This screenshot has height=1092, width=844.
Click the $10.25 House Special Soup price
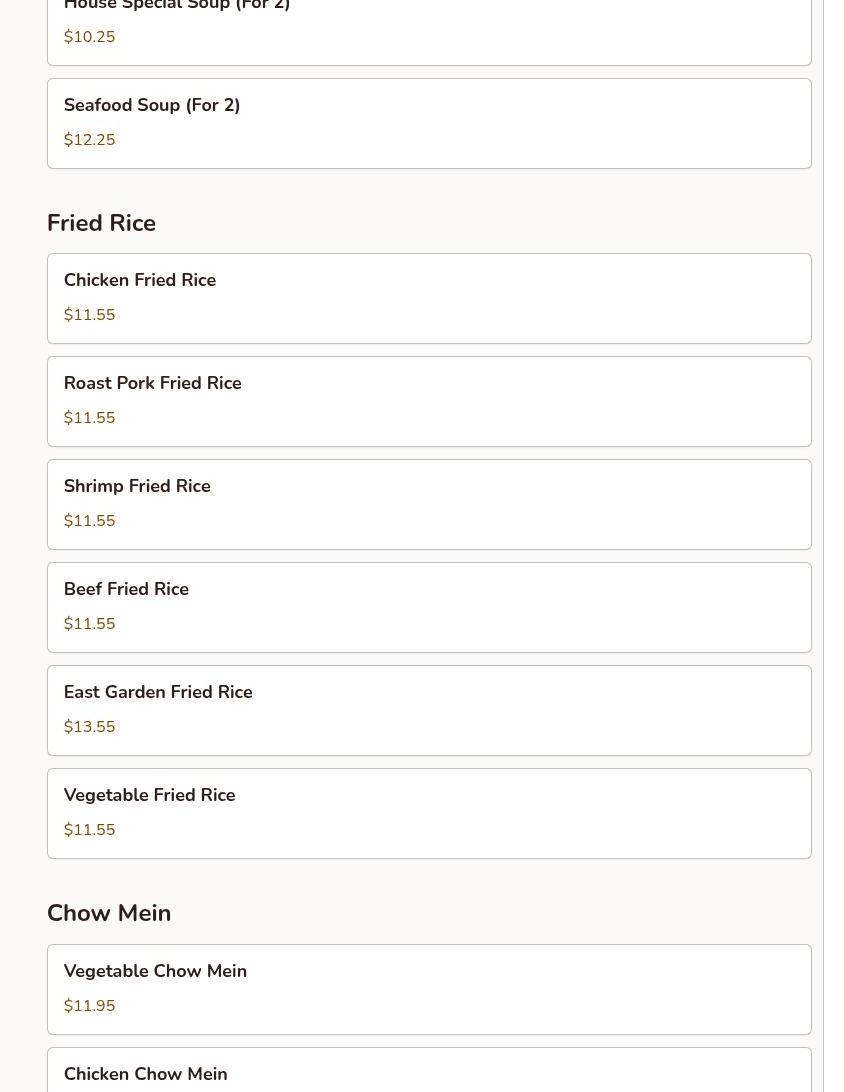coord(90,37)
